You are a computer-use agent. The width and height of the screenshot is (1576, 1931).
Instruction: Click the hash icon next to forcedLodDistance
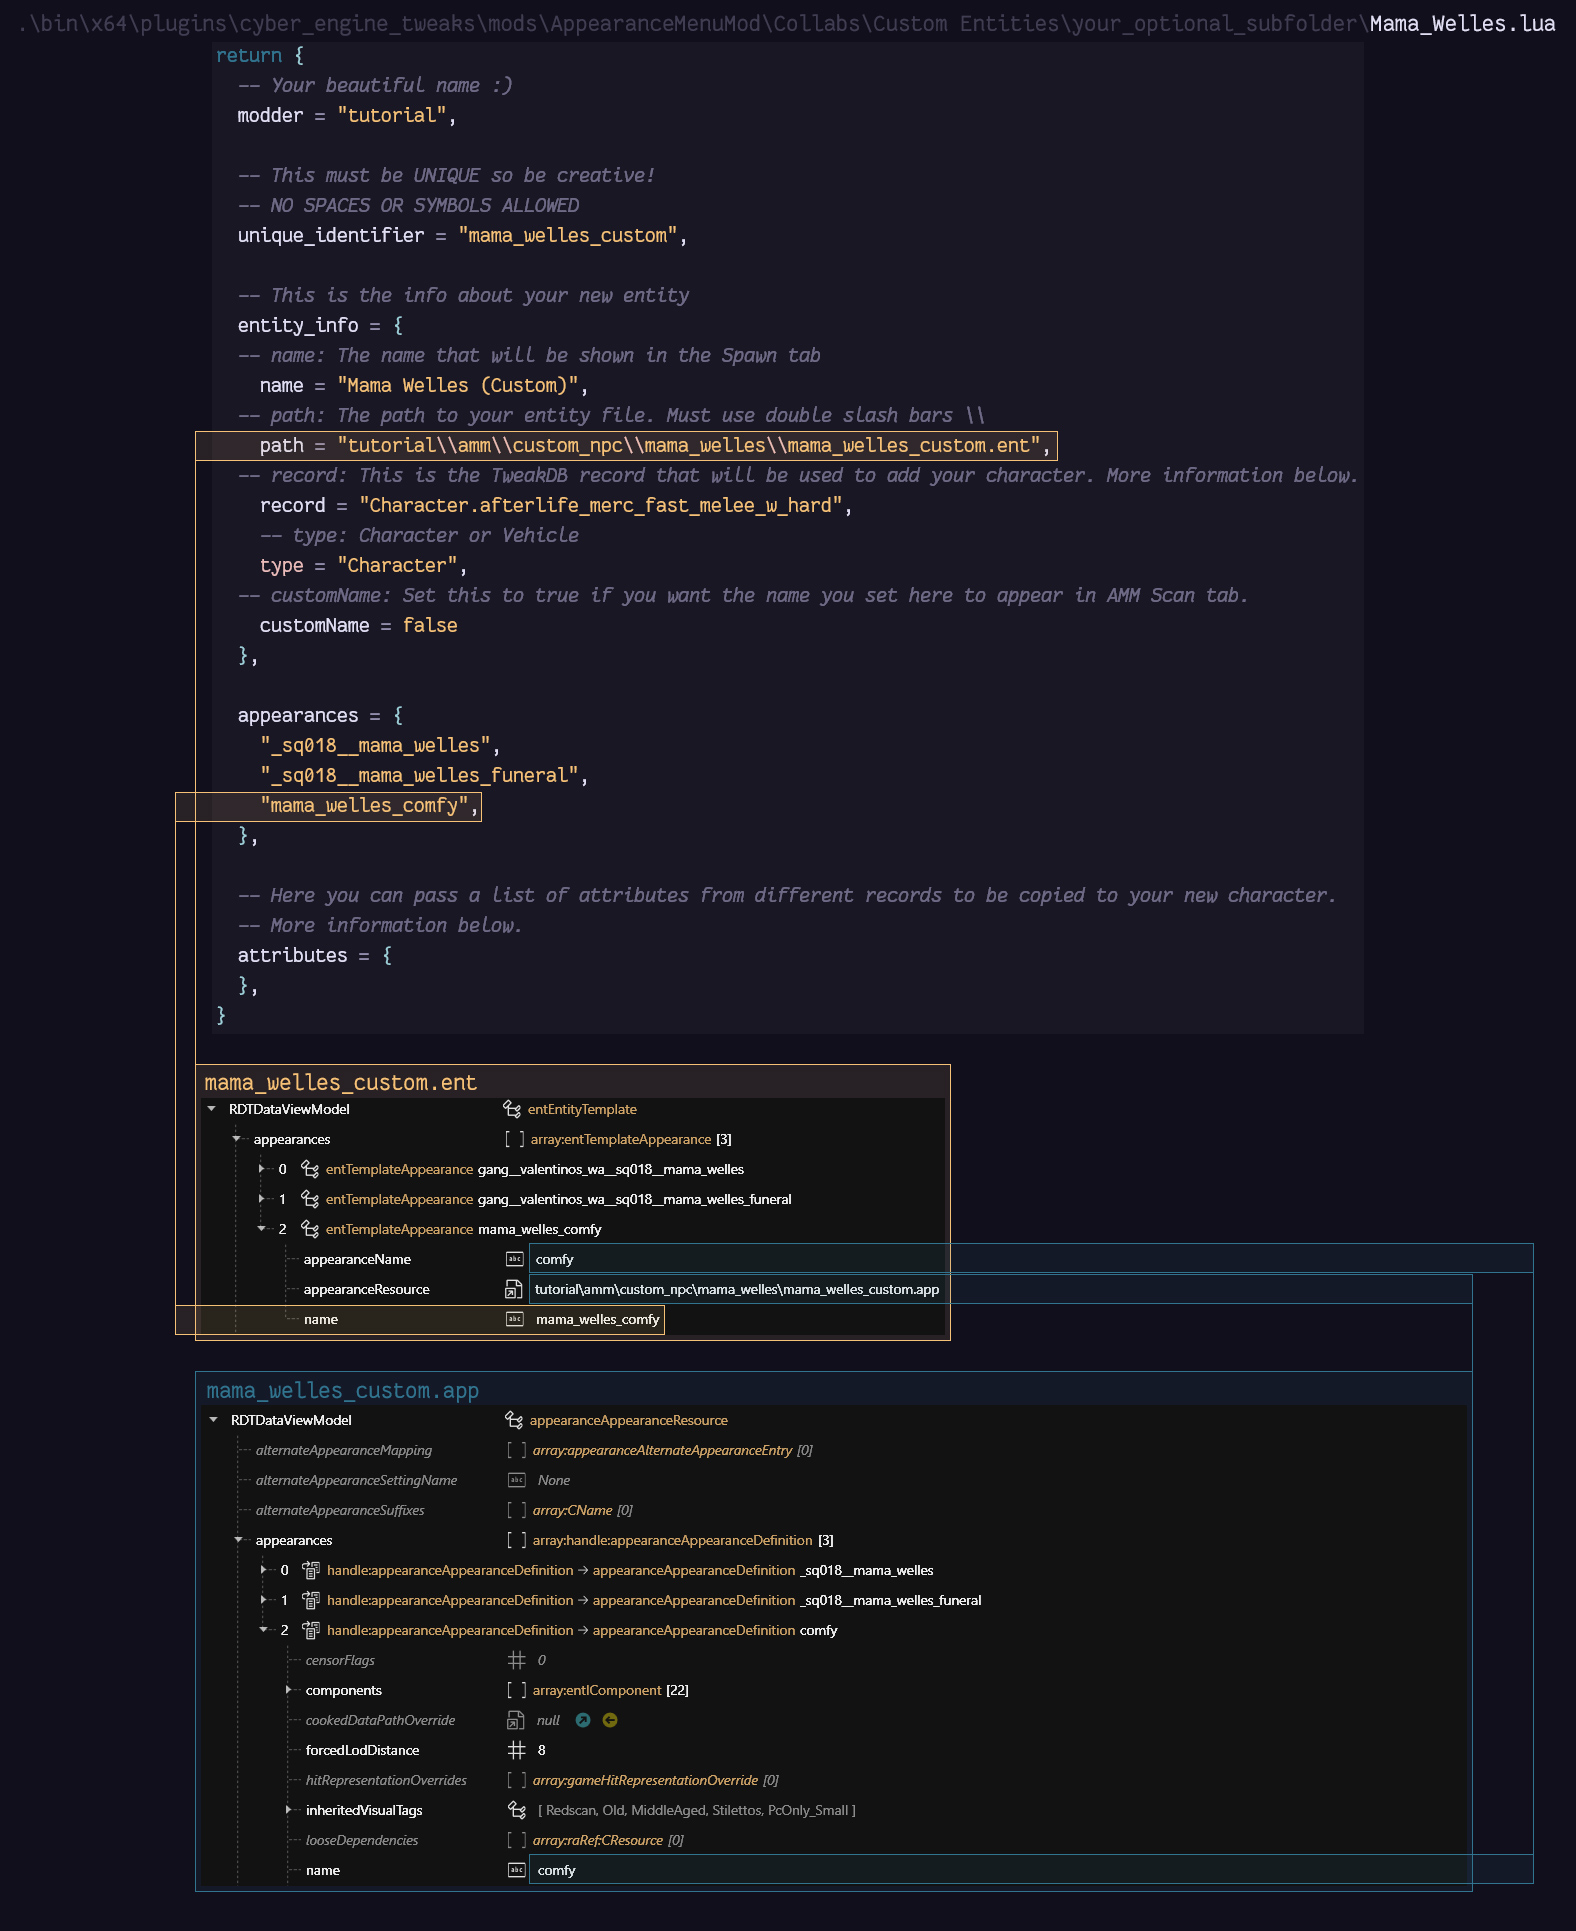click(516, 1750)
